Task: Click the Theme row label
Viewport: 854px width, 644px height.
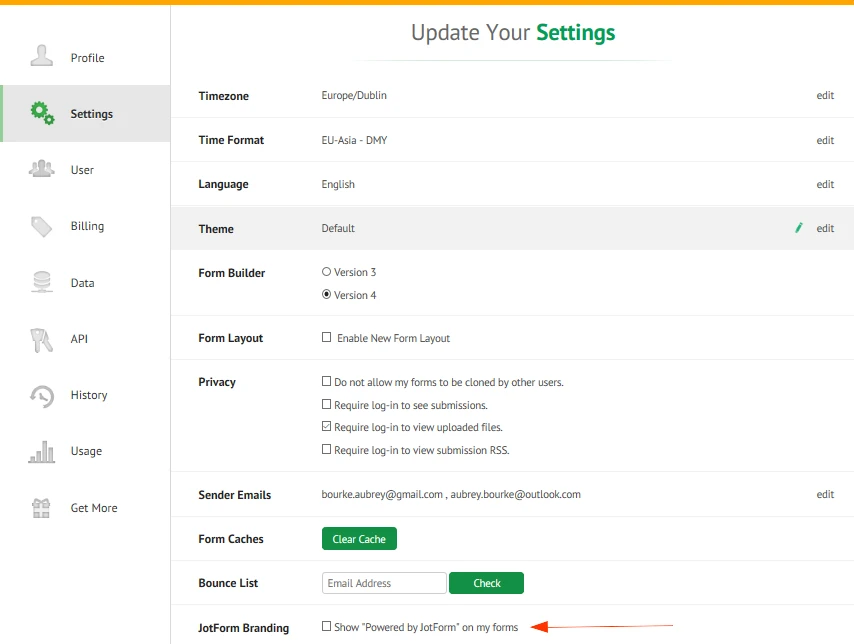Action: pyautogui.click(x=216, y=229)
